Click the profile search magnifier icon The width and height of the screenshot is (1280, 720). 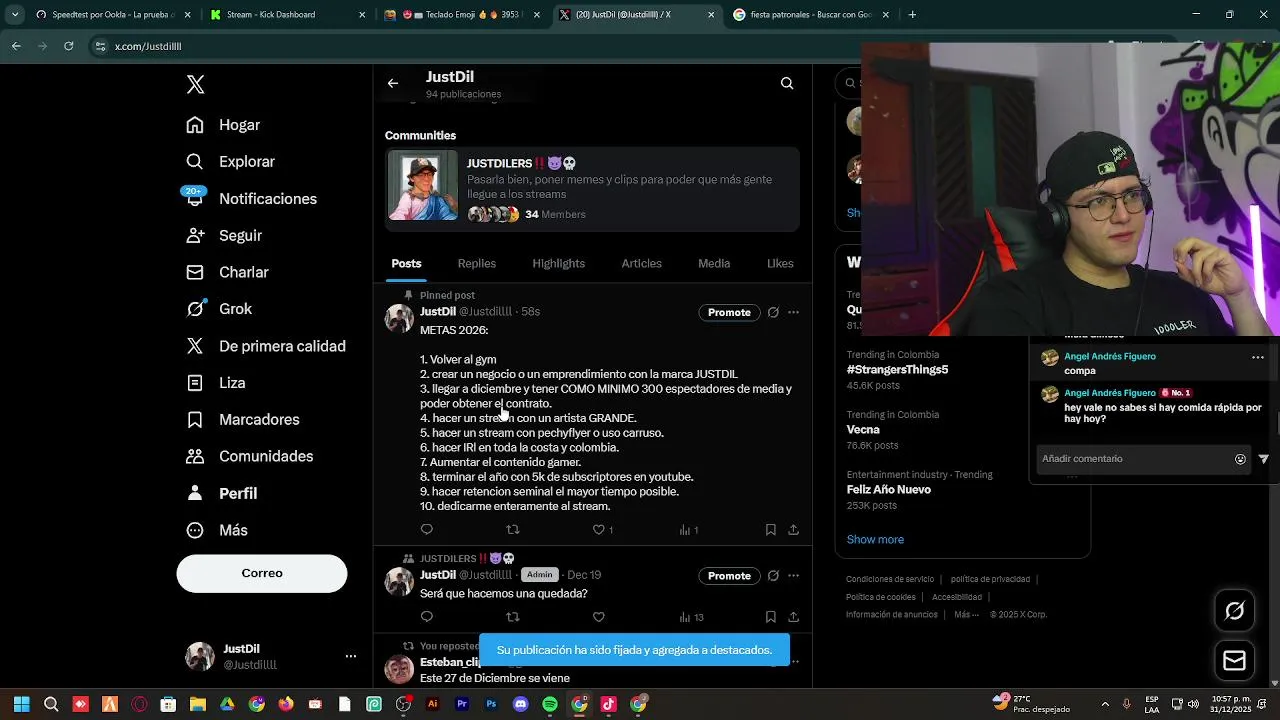[787, 84]
